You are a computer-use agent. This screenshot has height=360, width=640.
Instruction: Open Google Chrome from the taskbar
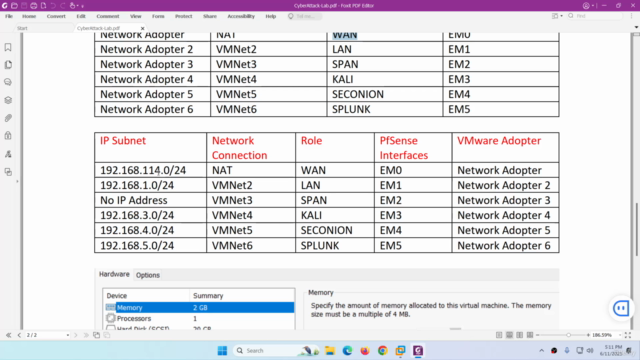(x=382, y=351)
